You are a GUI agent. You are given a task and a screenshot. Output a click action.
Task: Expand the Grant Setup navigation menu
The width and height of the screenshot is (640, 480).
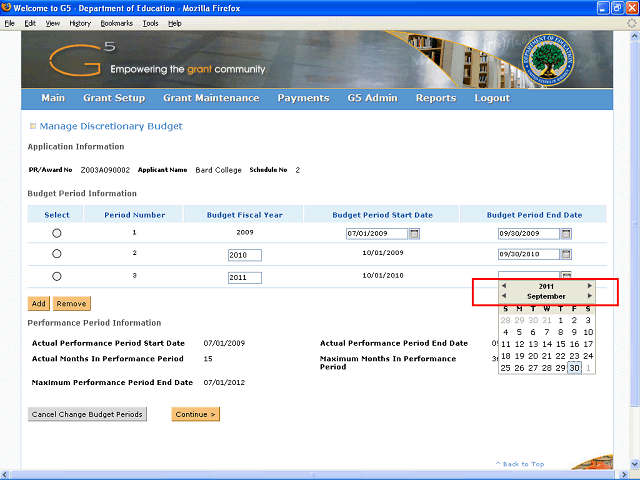click(x=114, y=98)
